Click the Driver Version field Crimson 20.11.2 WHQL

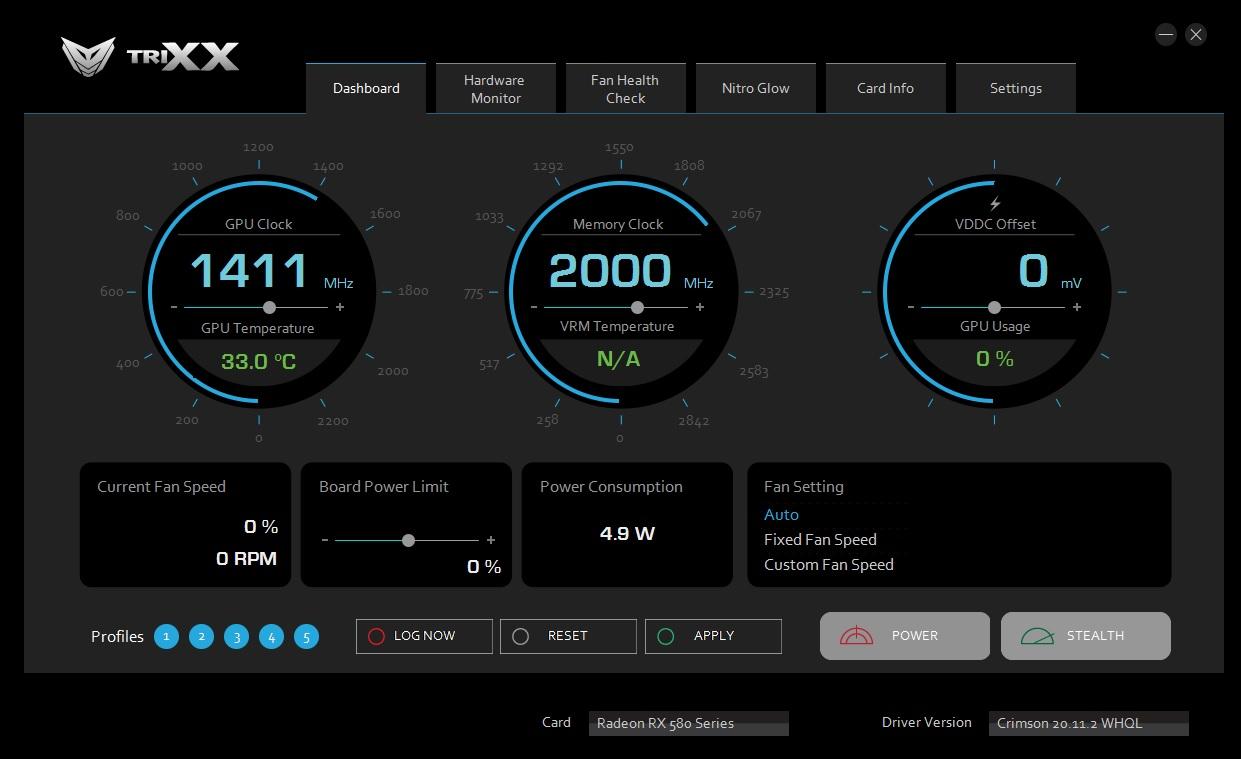pyautogui.click(x=1089, y=723)
